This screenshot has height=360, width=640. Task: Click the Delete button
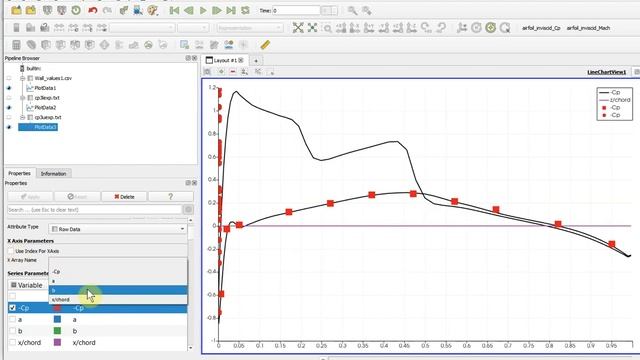pyautogui.click(x=124, y=197)
